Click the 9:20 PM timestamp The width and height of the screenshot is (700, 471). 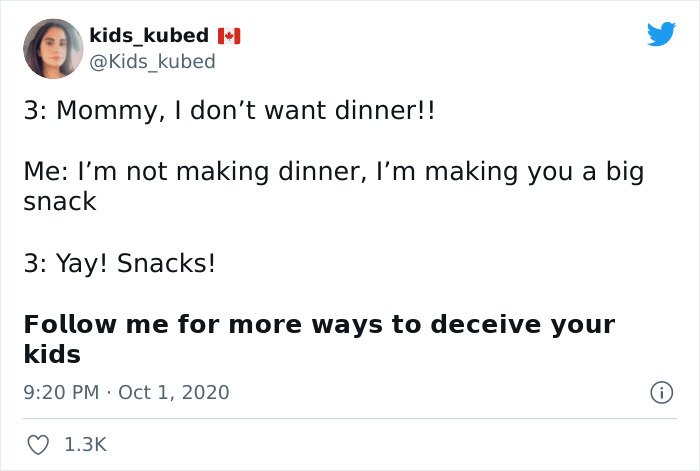pos(60,393)
